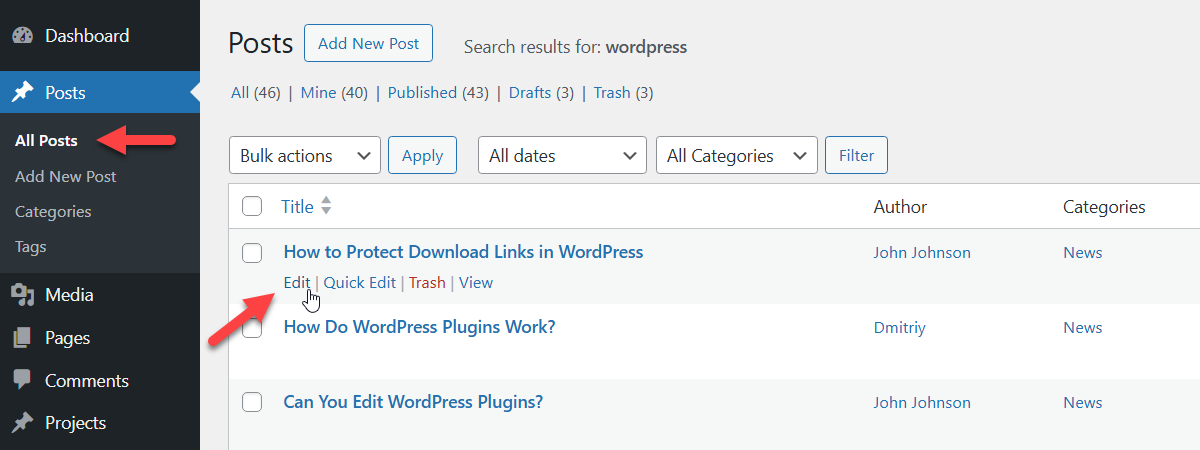Open 'How Do WordPress Plugins Work?' post
Viewport: 1200px width, 450px height.
[419, 327]
